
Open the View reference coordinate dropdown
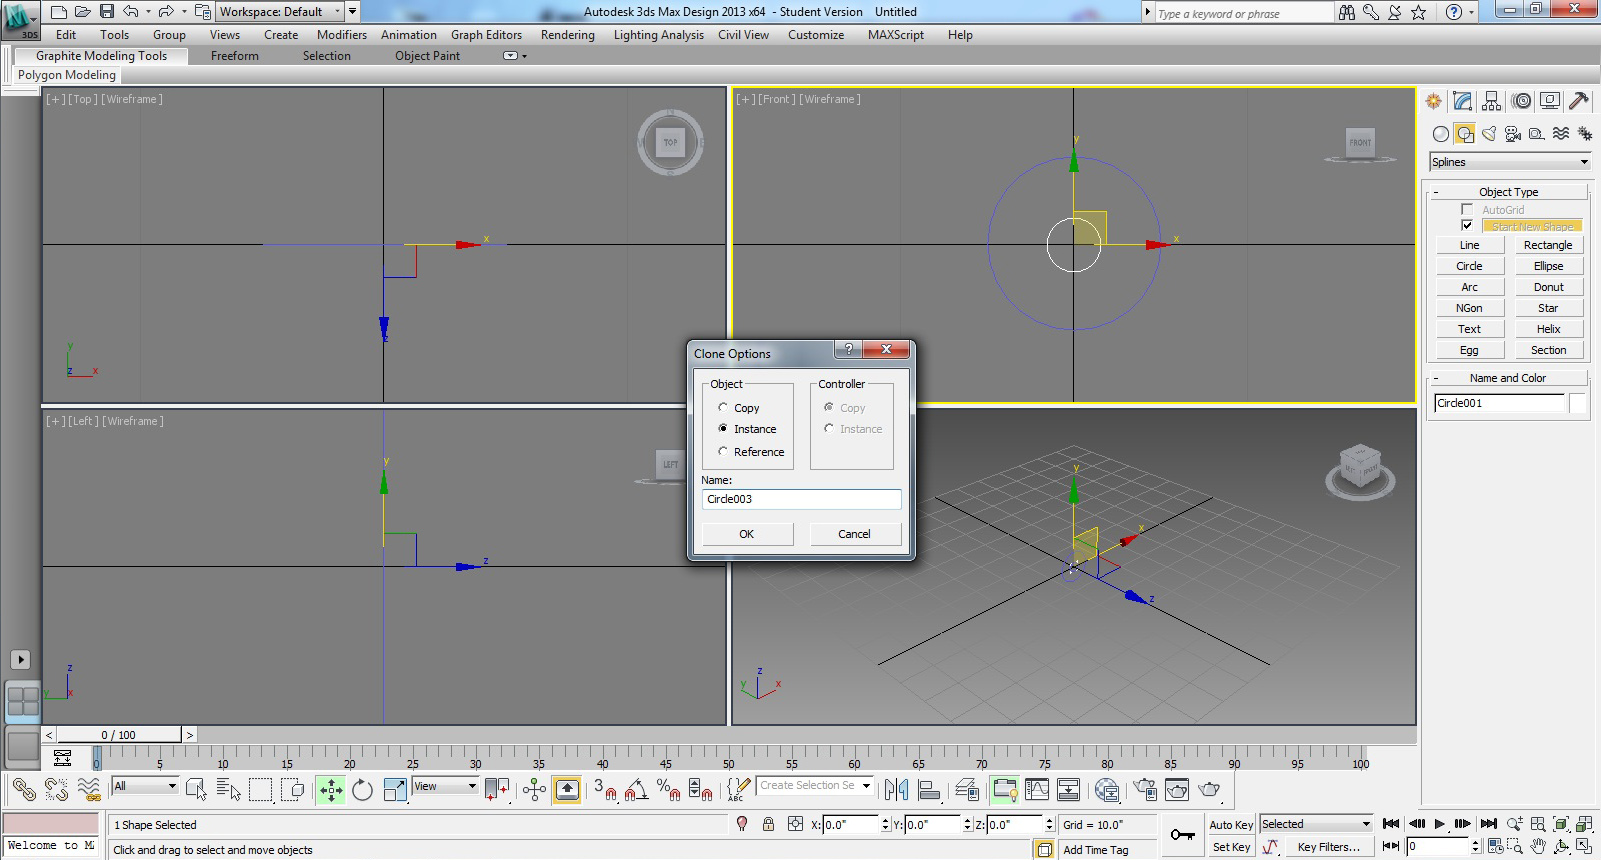446,786
